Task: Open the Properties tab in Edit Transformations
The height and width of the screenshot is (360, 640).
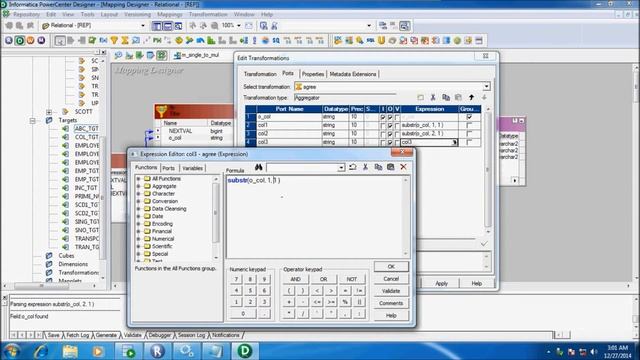Action: pyautogui.click(x=313, y=74)
